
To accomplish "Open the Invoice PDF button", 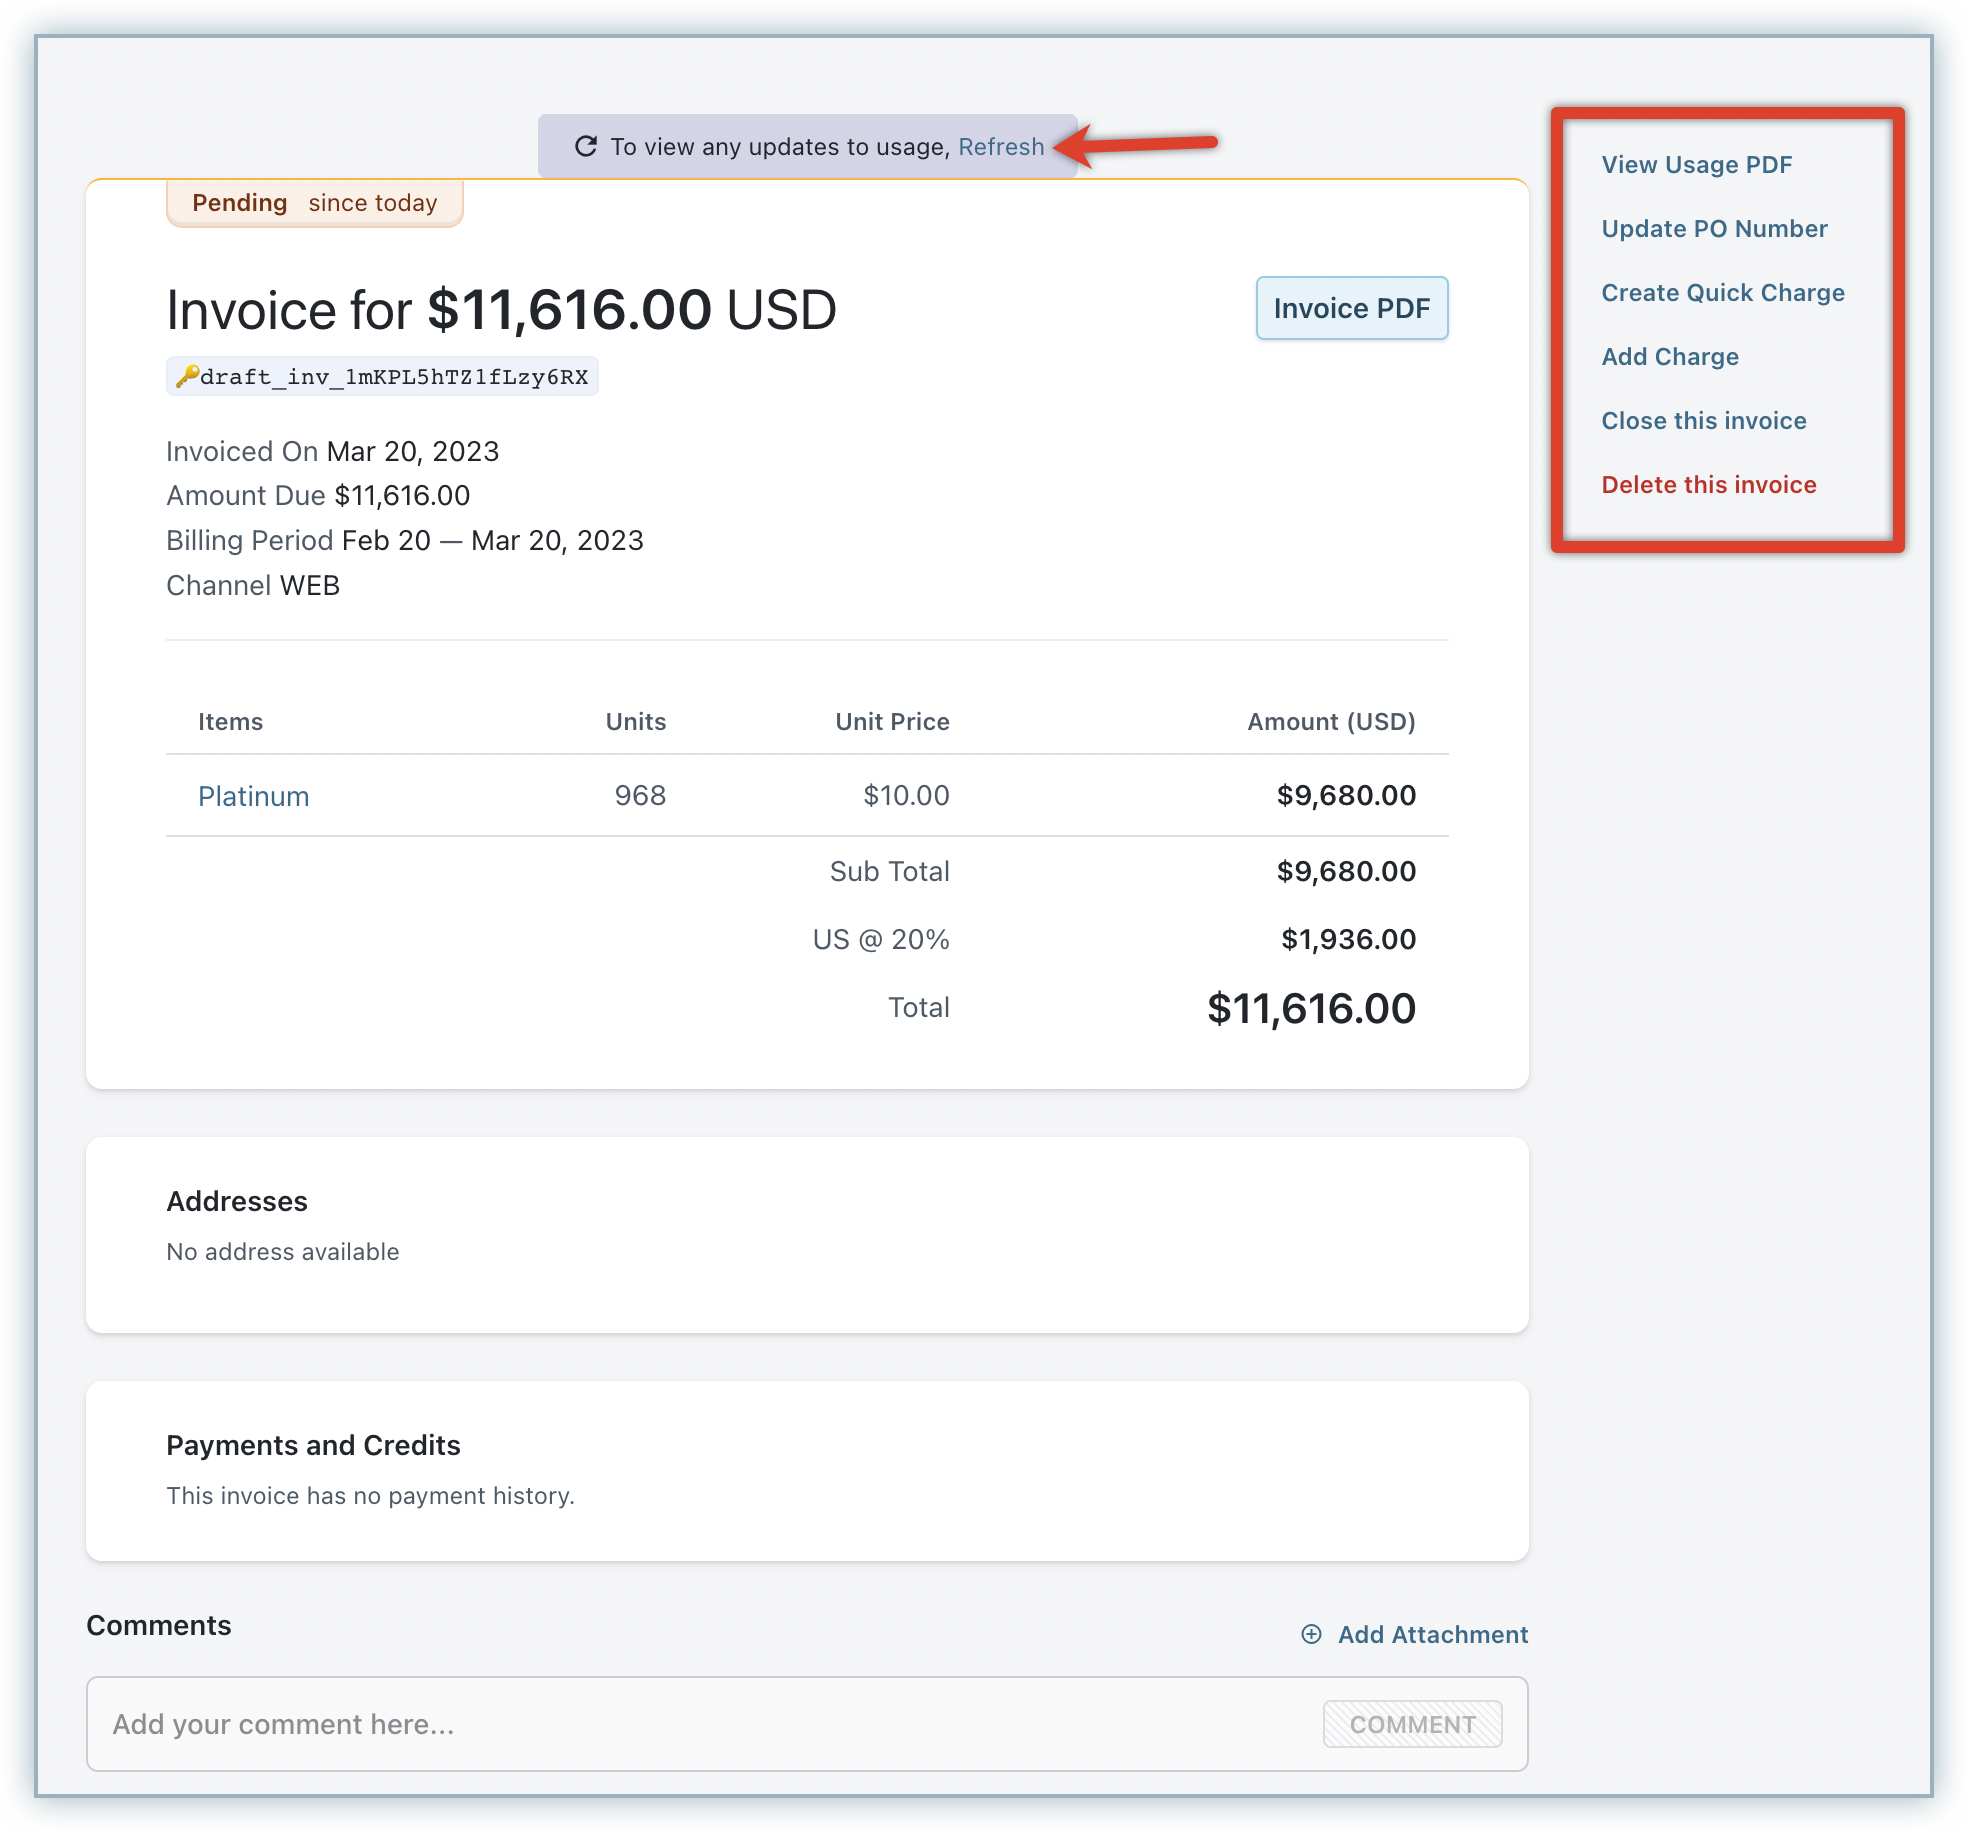I will coord(1351,308).
